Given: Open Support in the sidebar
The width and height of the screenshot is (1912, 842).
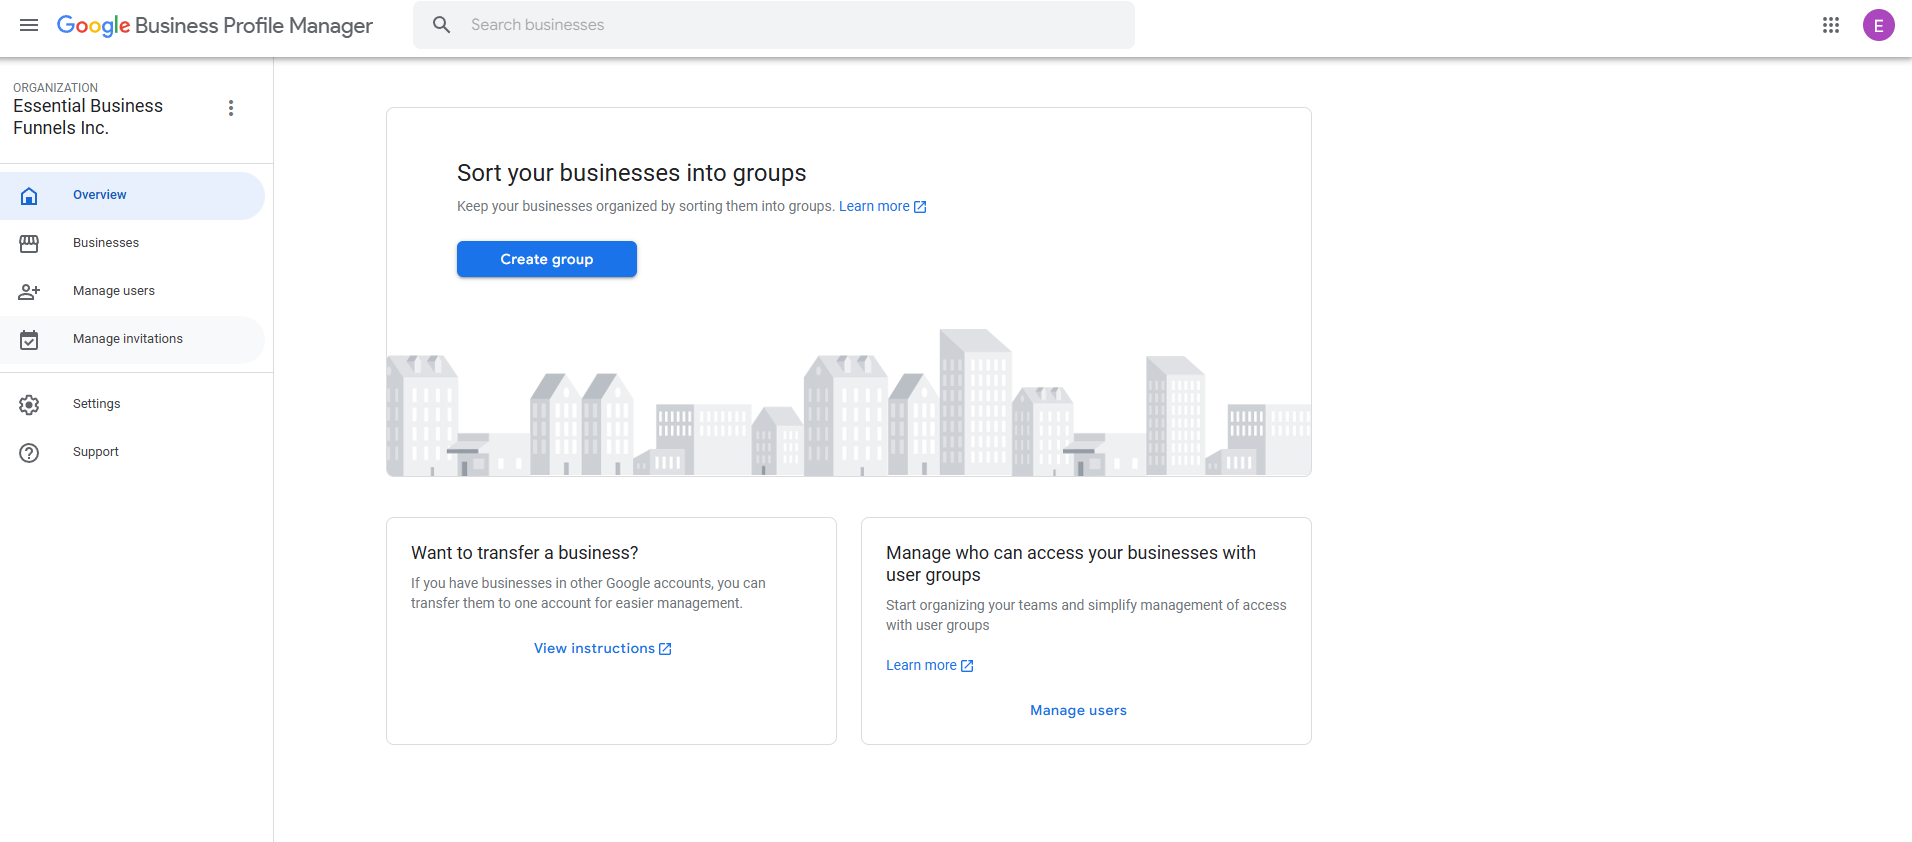Looking at the screenshot, I should point(133,453).
